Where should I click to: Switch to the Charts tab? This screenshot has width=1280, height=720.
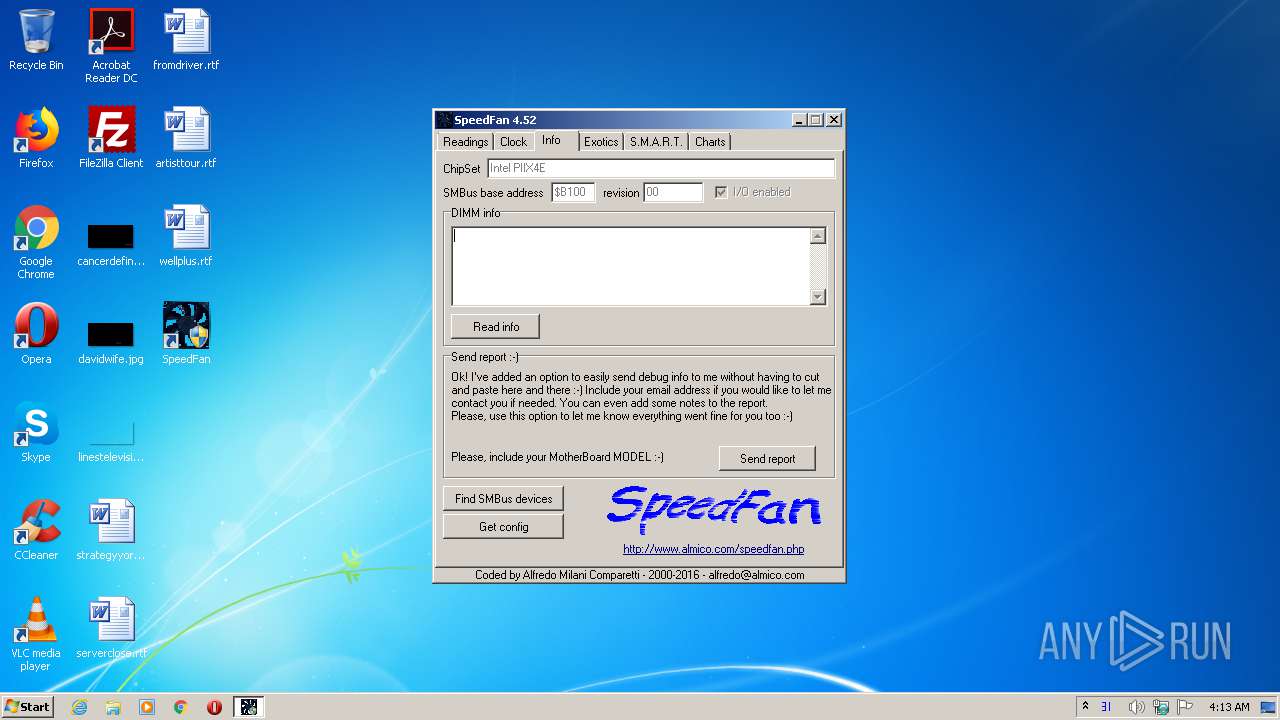coord(710,142)
